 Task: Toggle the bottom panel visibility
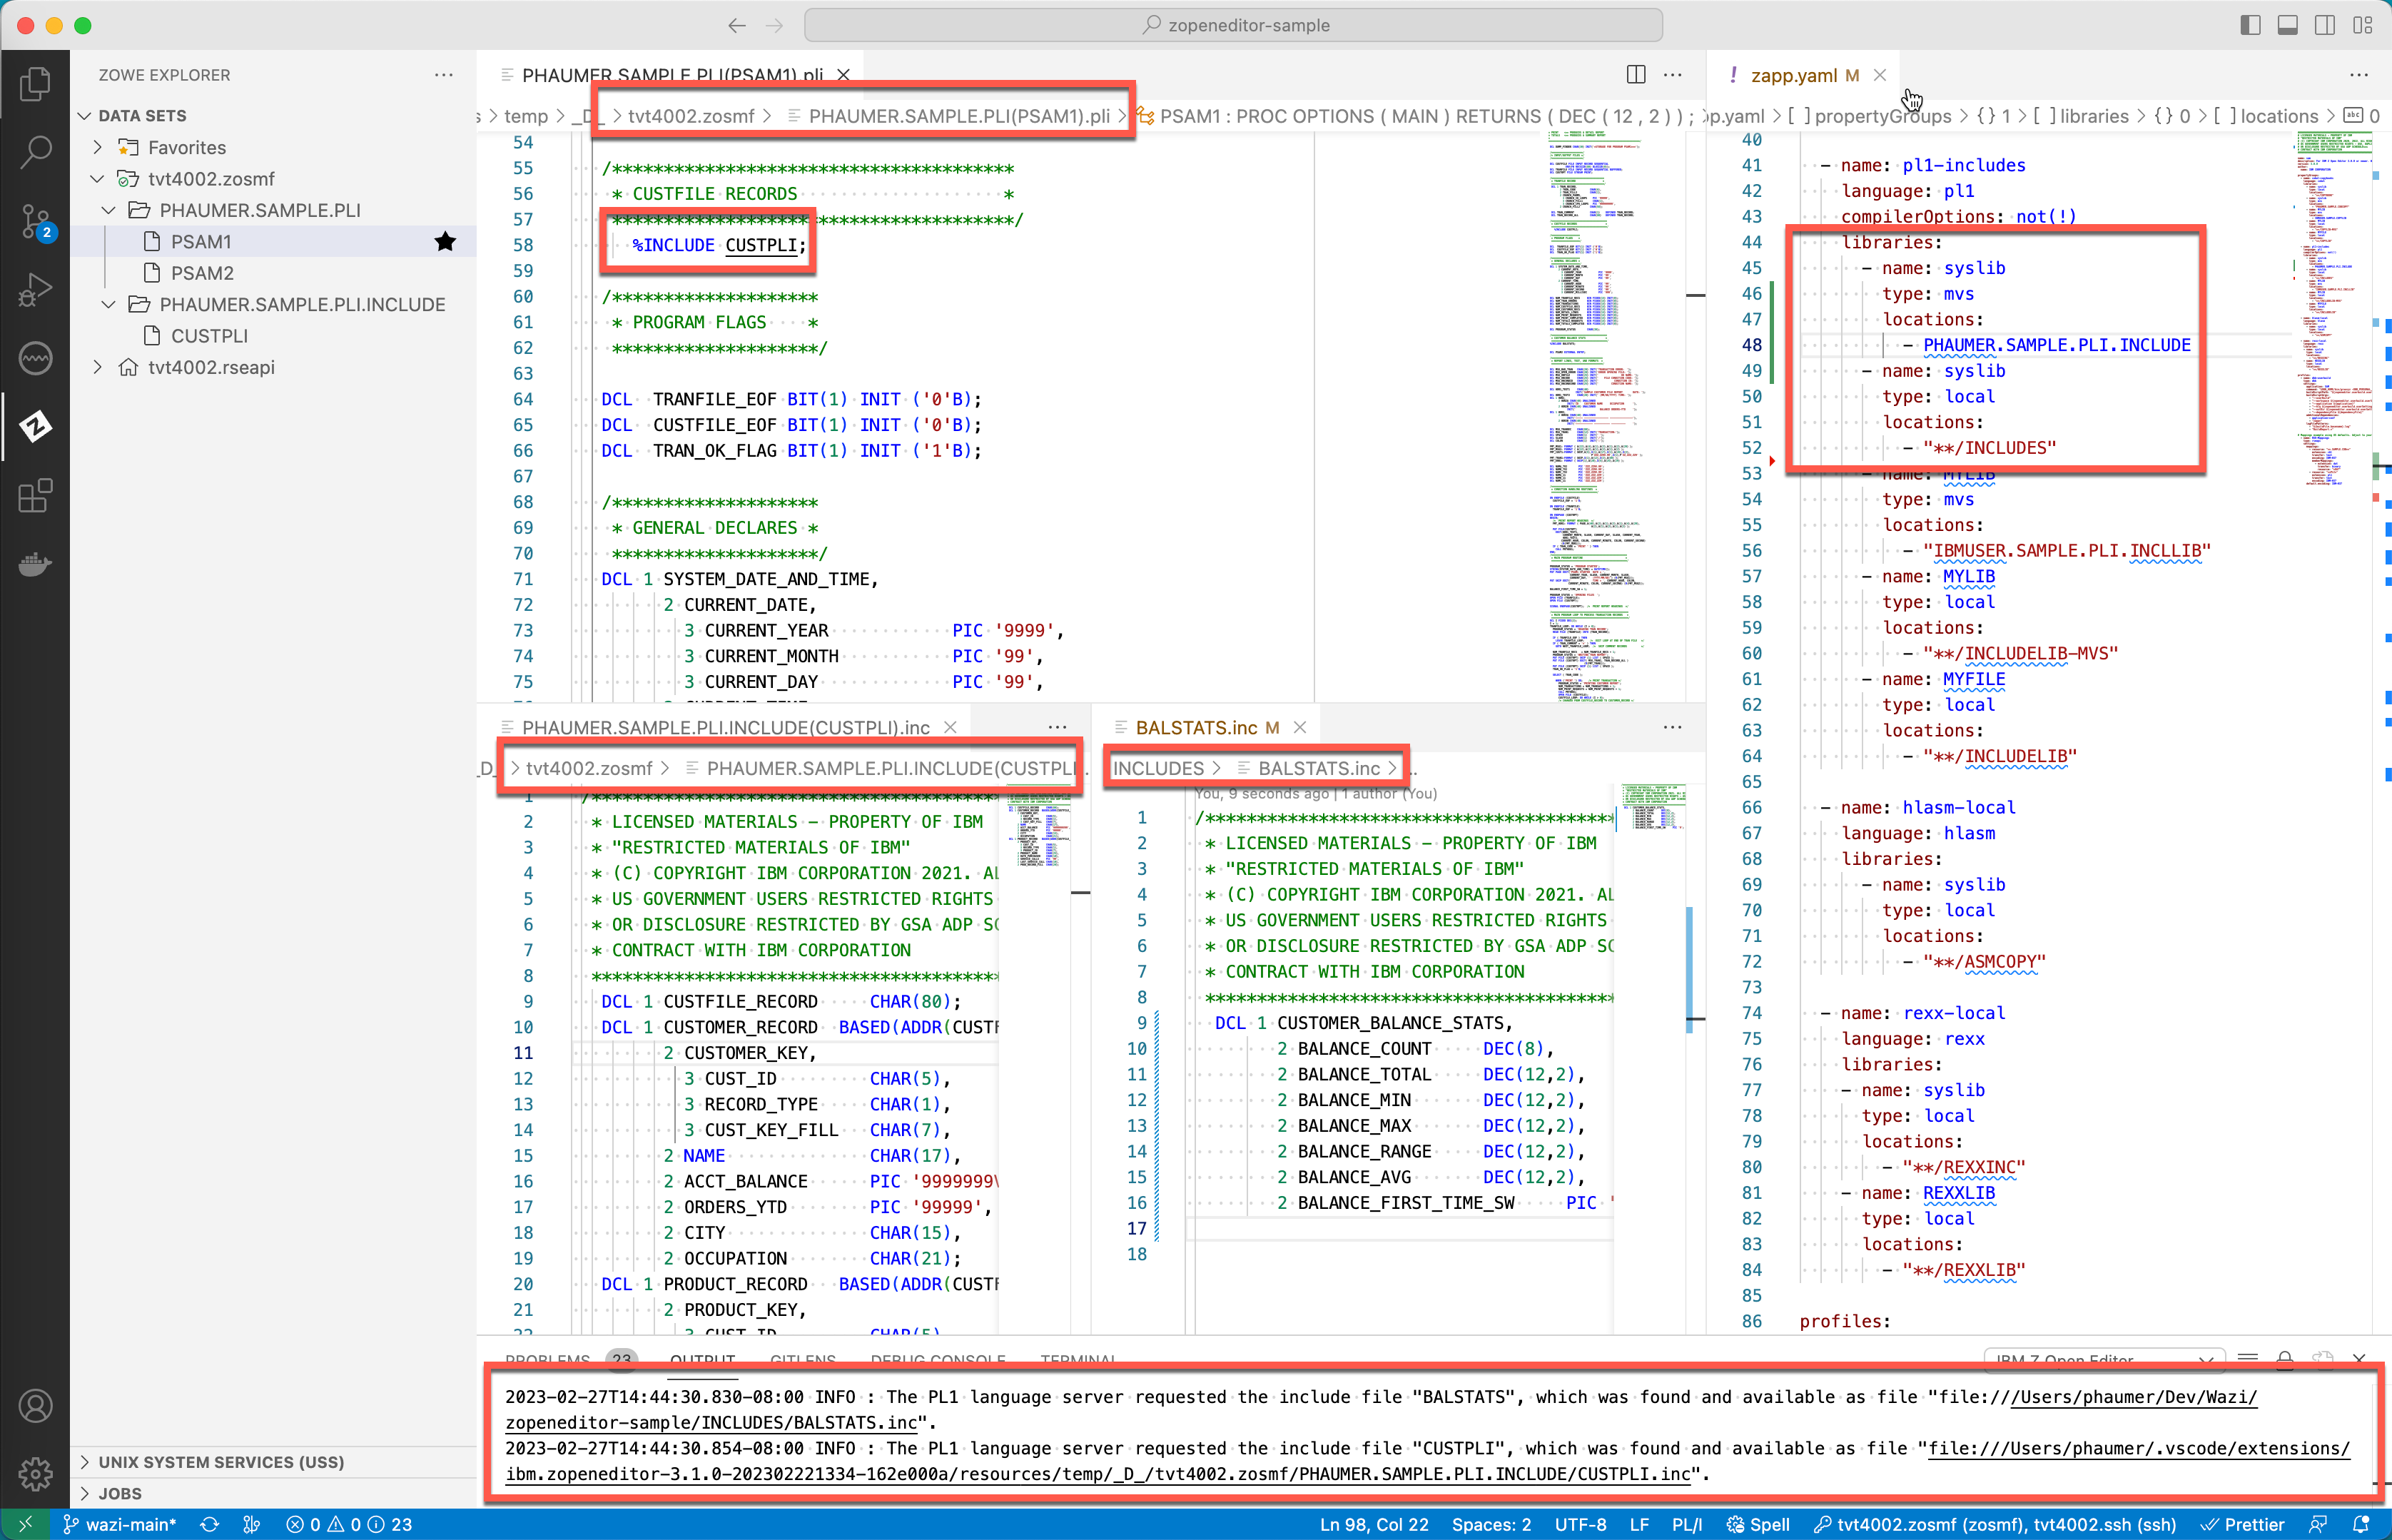(2288, 25)
